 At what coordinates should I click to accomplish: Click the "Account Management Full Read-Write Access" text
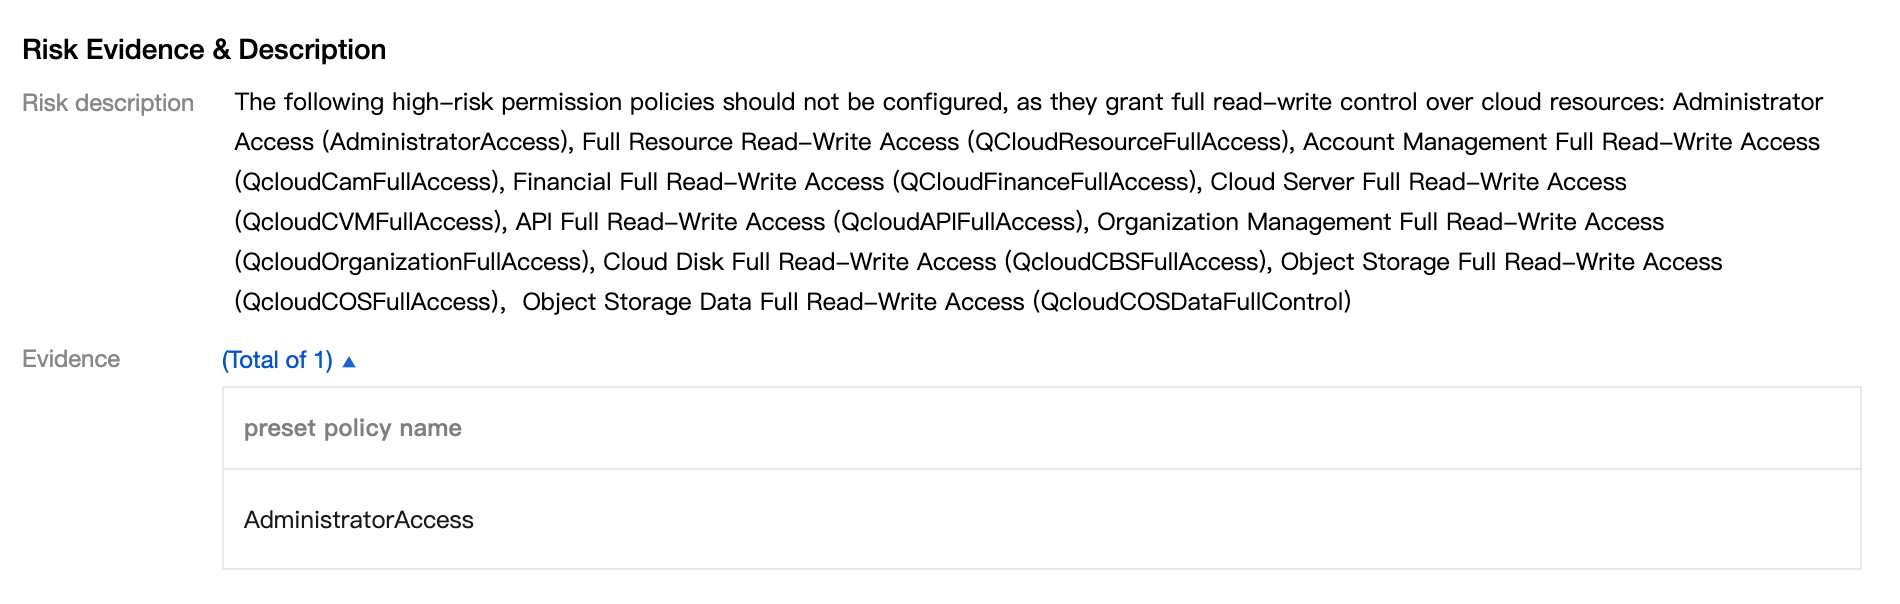click(1561, 142)
